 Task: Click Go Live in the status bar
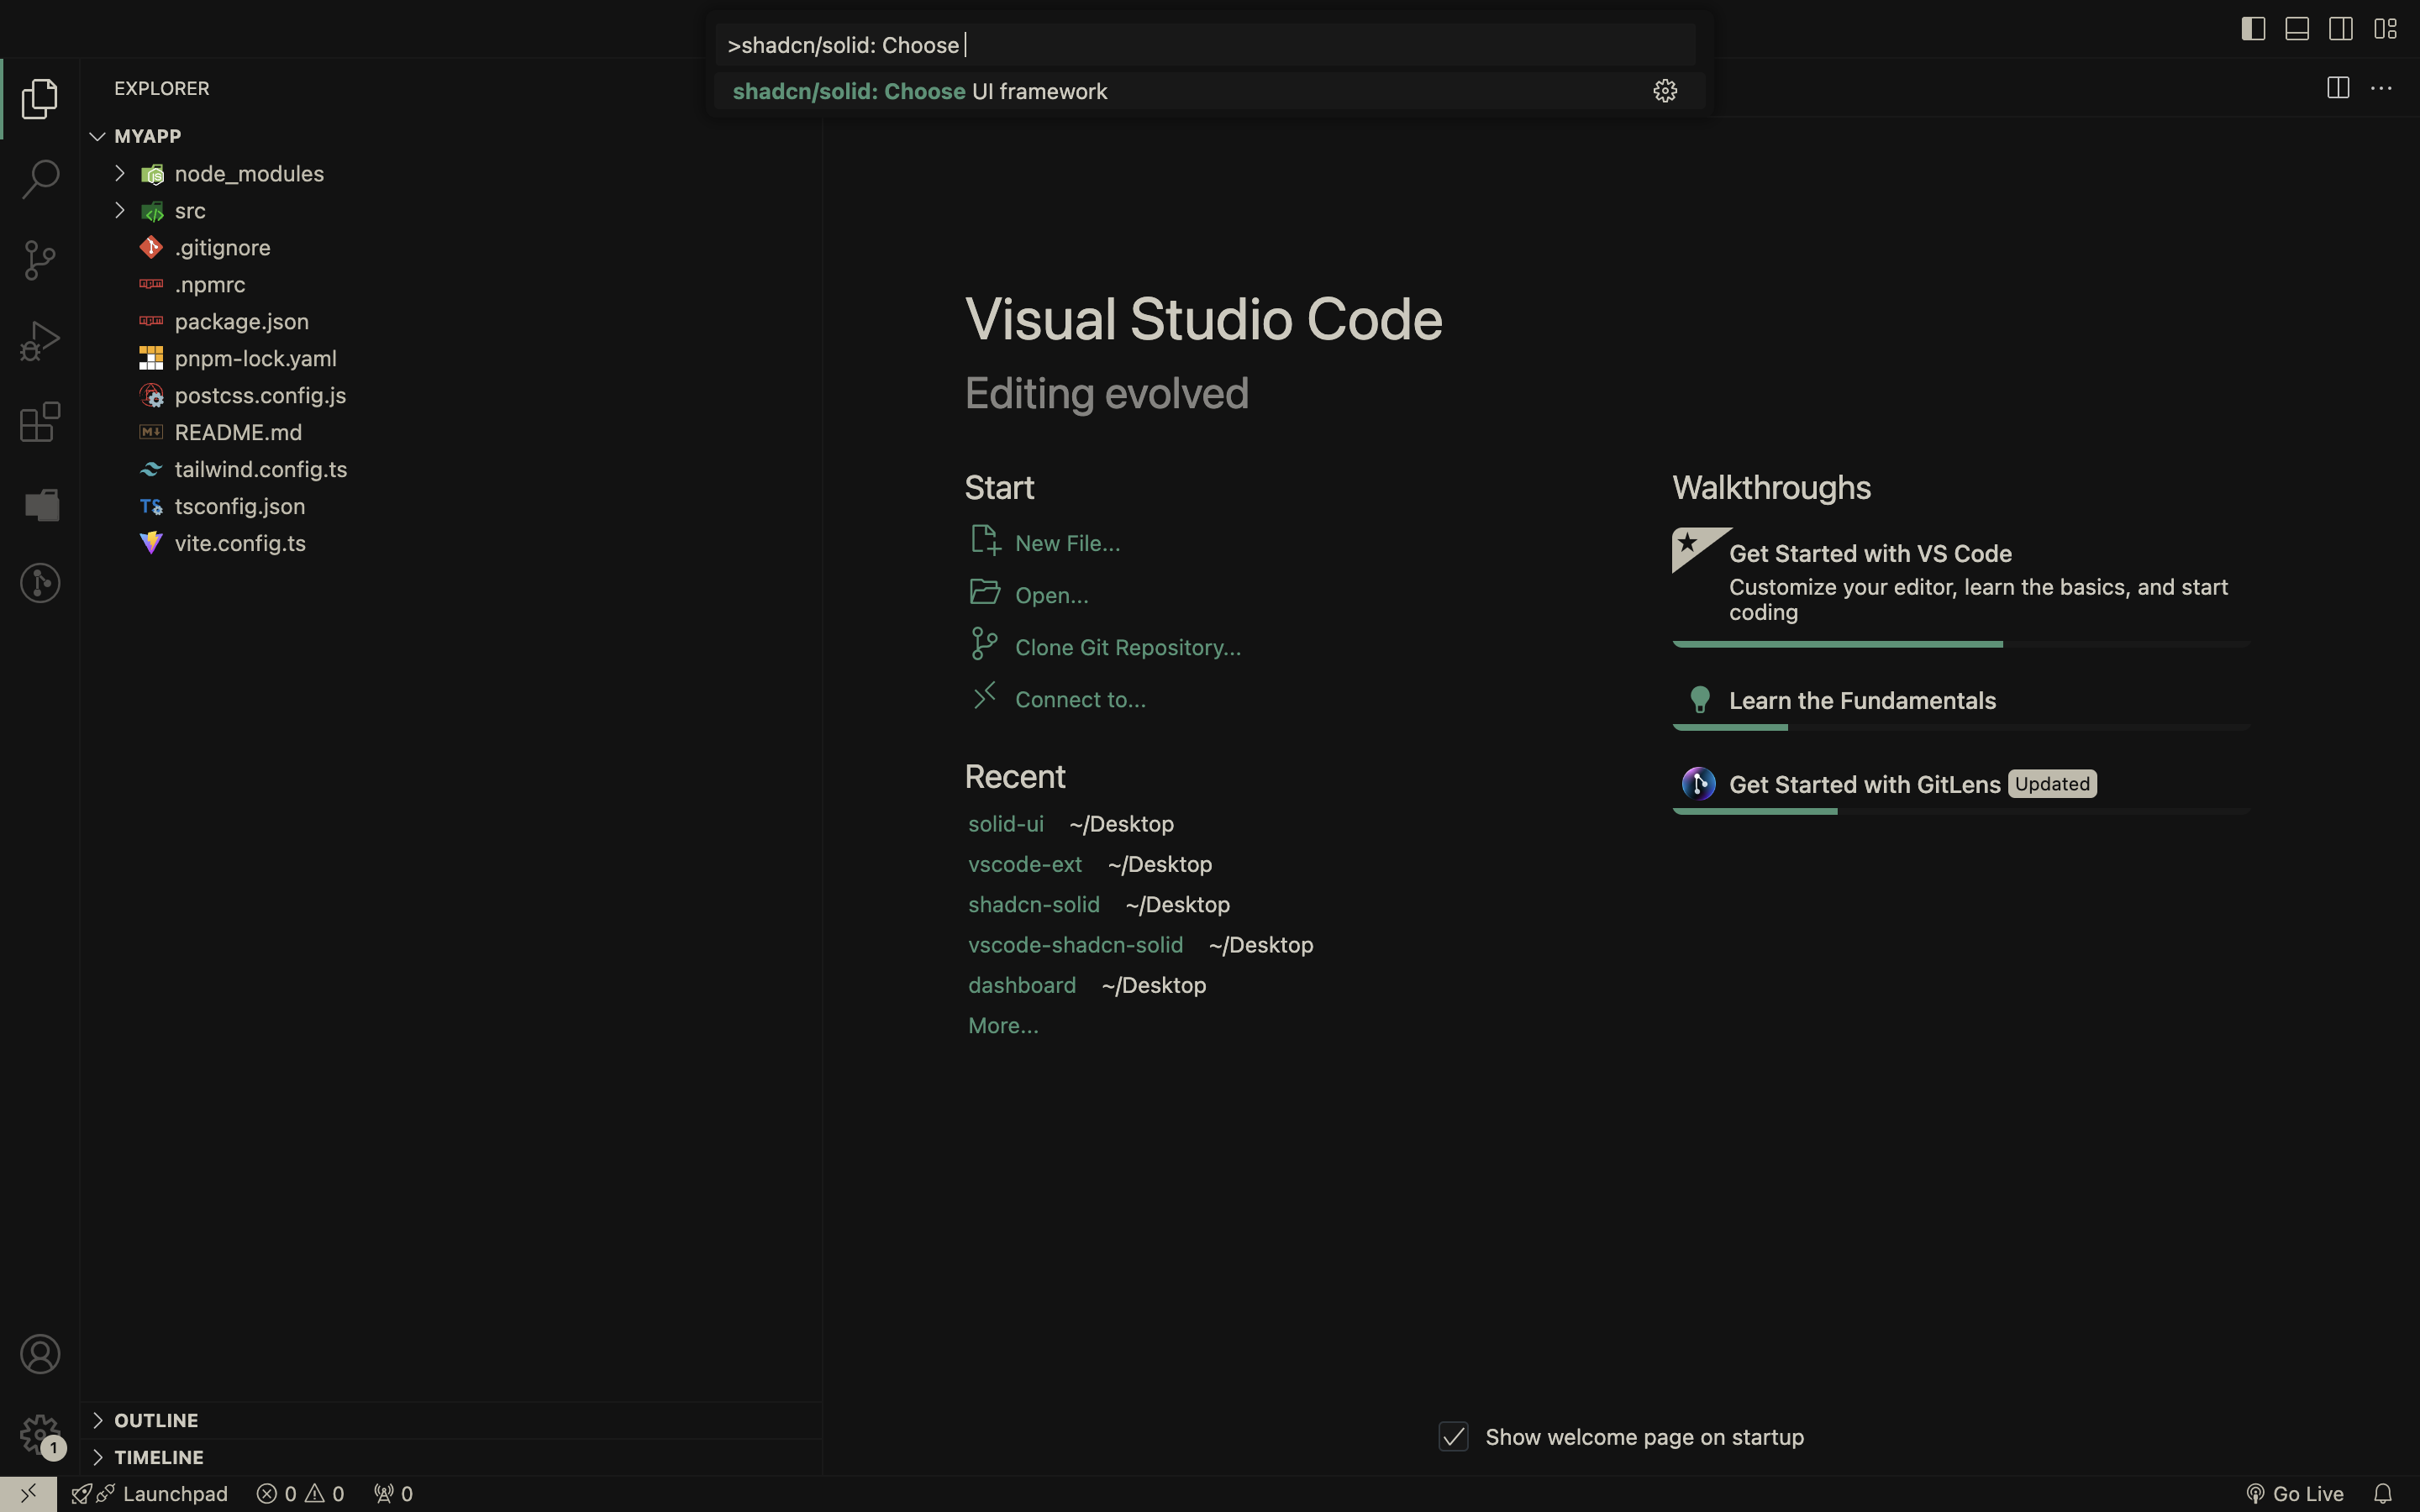pos(2295,1493)
